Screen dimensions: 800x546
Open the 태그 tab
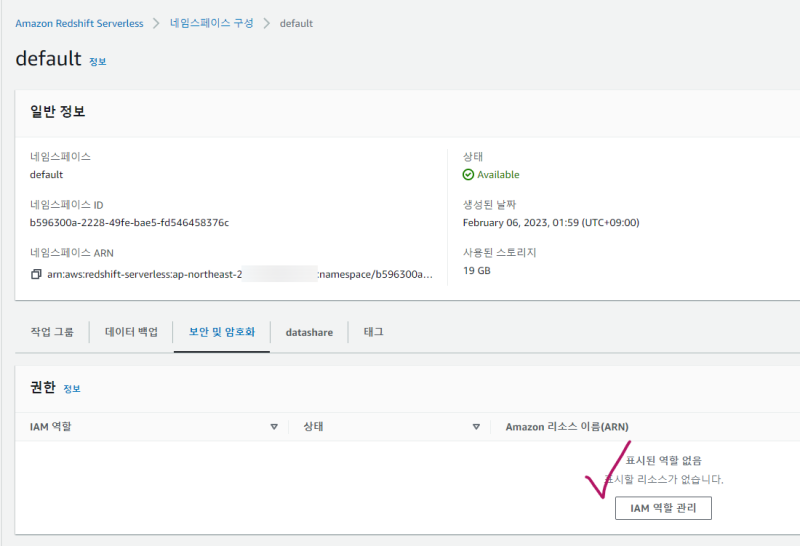(373, 332)
